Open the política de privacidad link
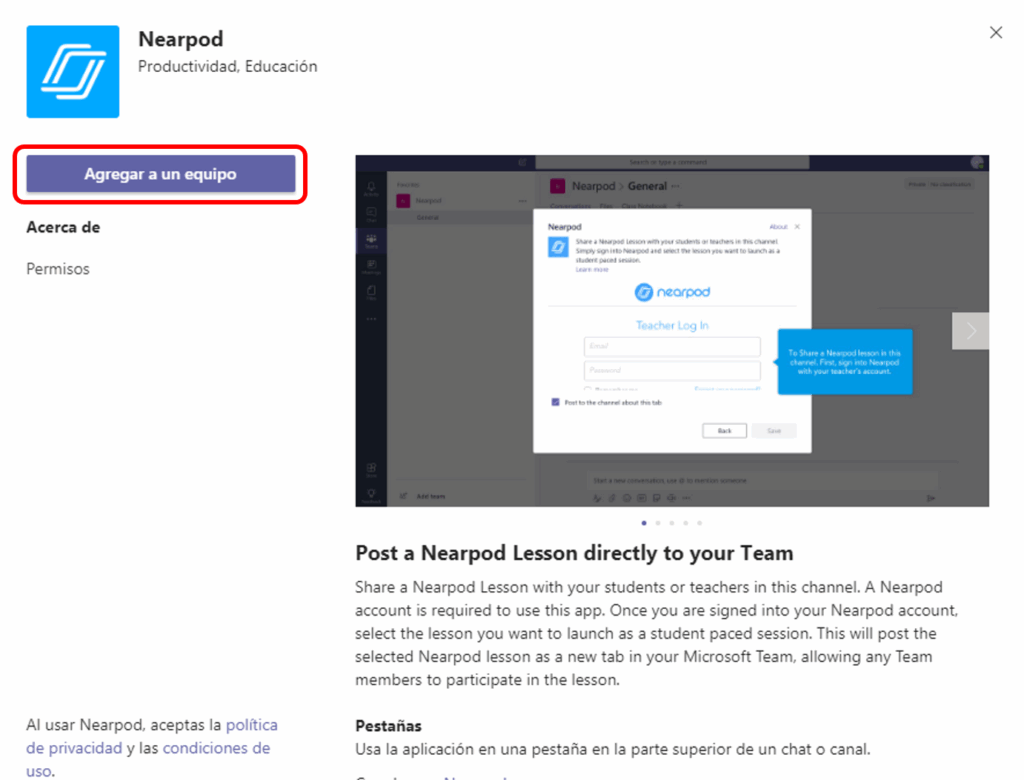The height and width of the screenshot is (780, 1024). [152, 736]
